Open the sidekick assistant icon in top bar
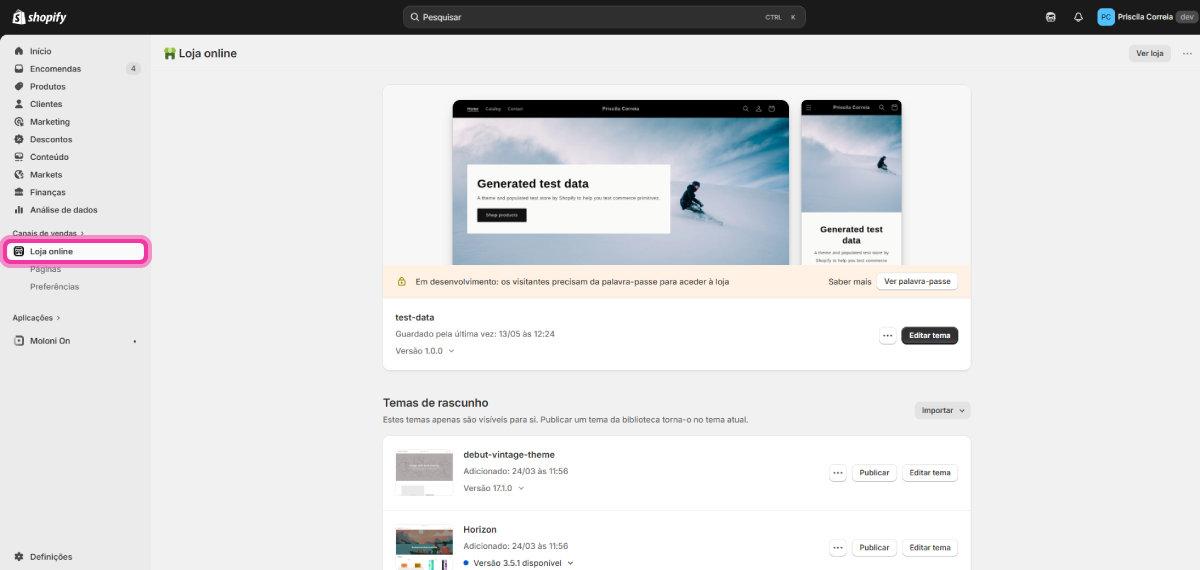 coord(1051,17)
